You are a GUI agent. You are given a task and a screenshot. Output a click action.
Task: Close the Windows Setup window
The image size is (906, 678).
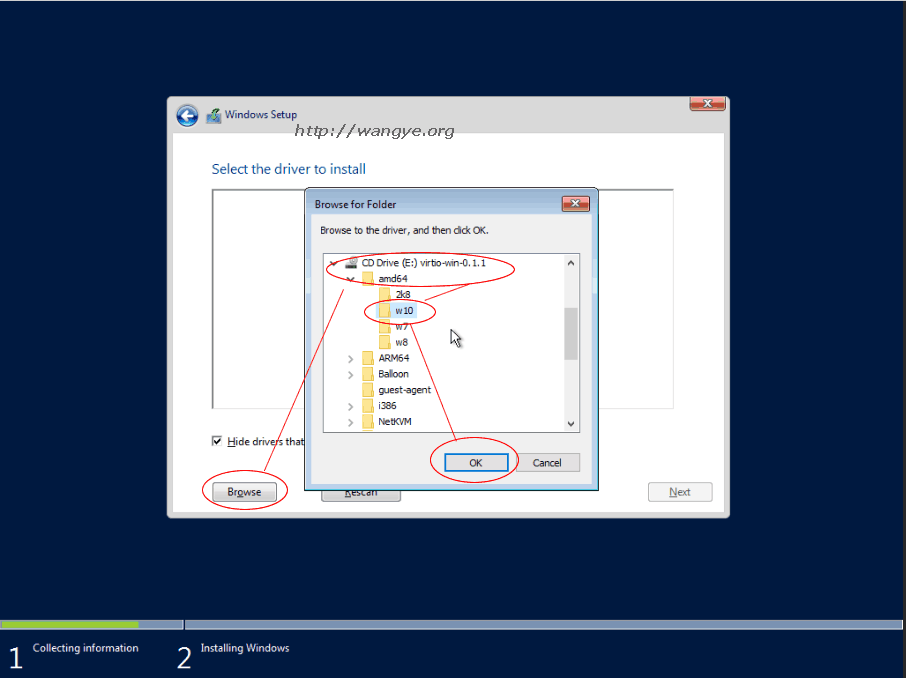coord(707,103)
